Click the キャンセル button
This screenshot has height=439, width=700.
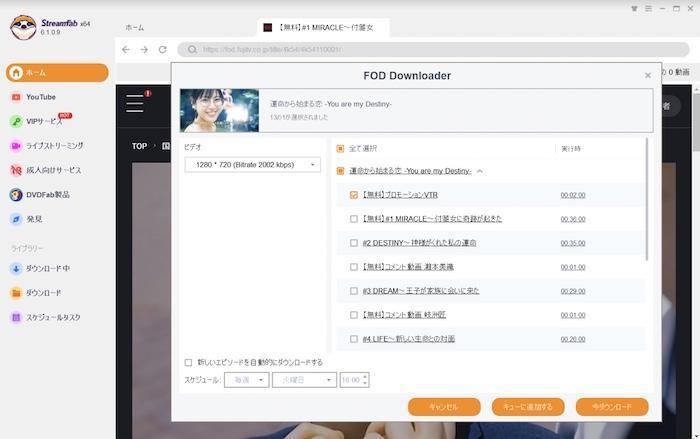pyautogui.click(x=444, y=407)
